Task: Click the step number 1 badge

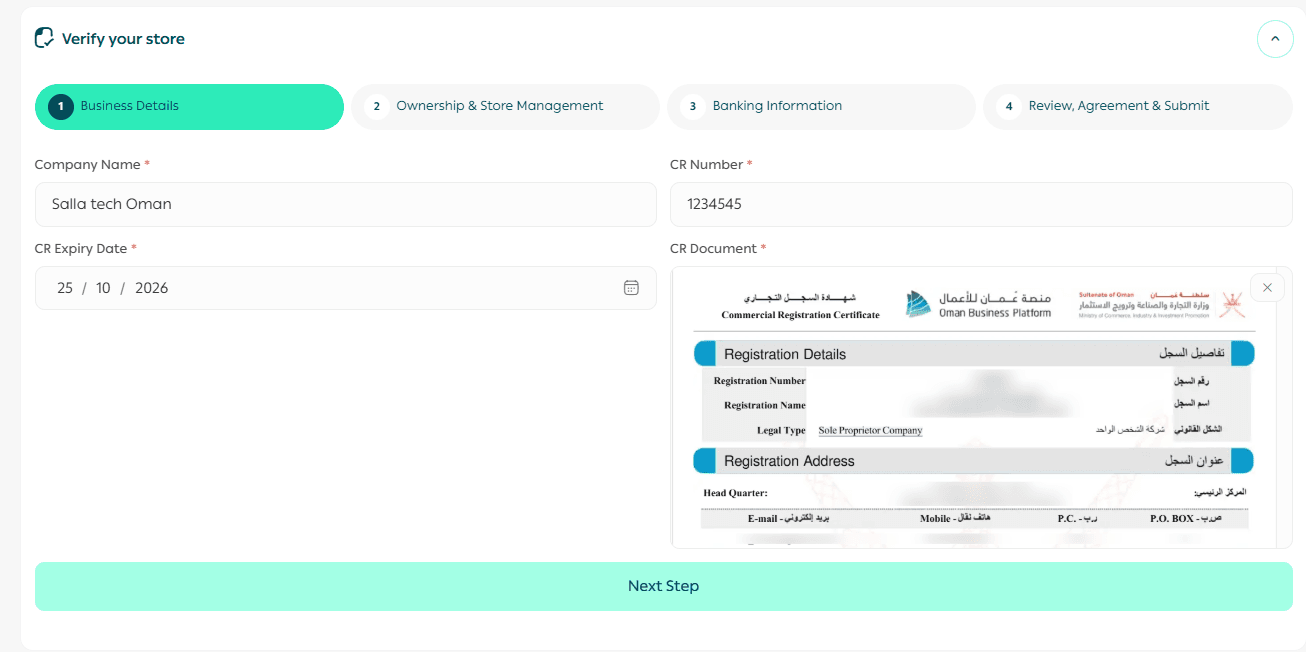Action: coord(61,107)
